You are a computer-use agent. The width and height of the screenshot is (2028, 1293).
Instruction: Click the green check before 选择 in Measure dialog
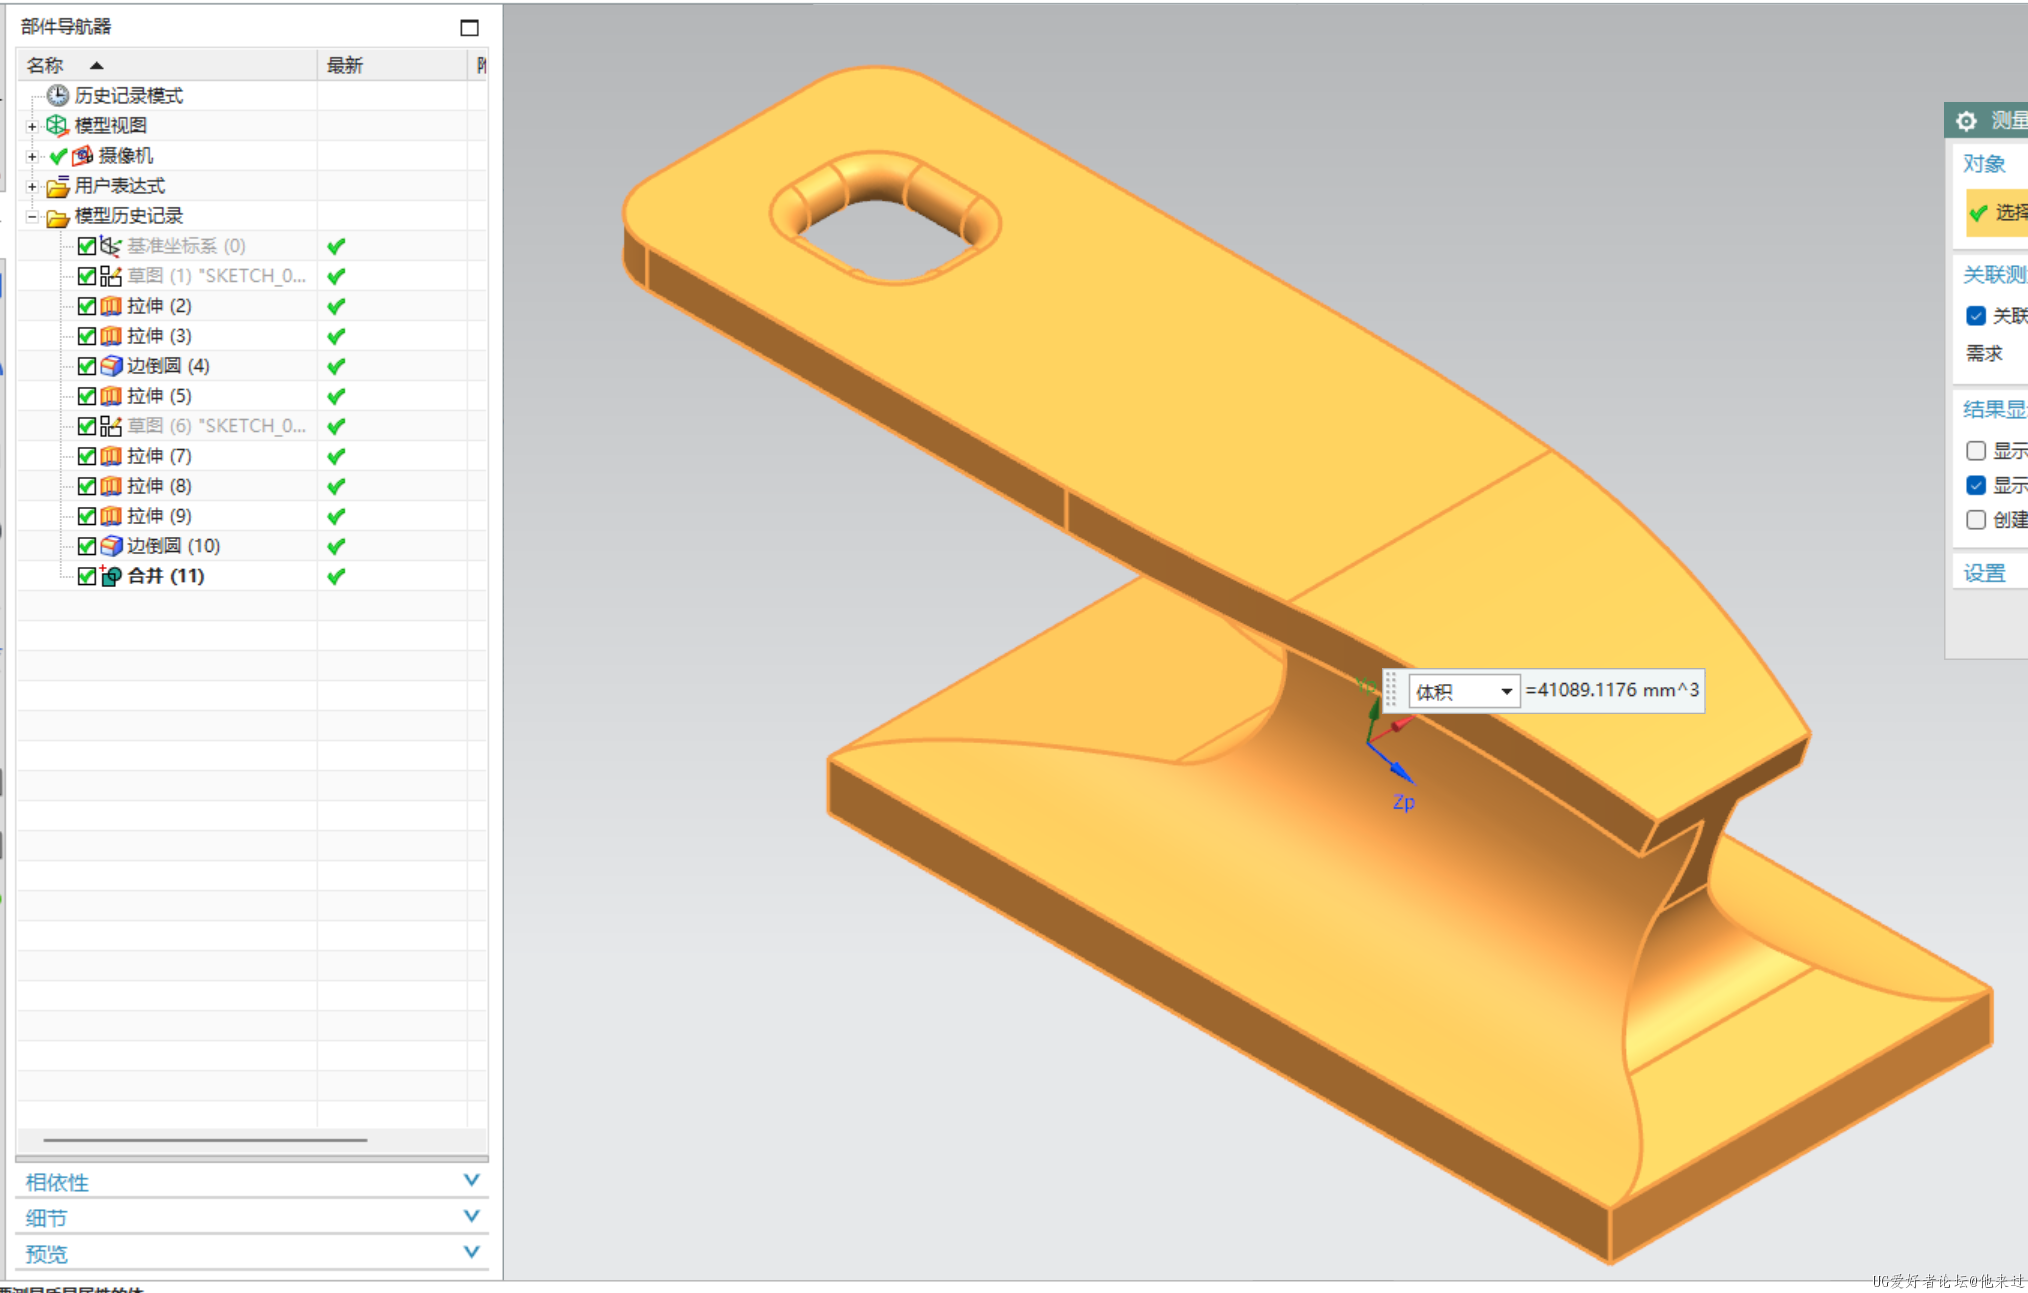(x=1977, y=213)
